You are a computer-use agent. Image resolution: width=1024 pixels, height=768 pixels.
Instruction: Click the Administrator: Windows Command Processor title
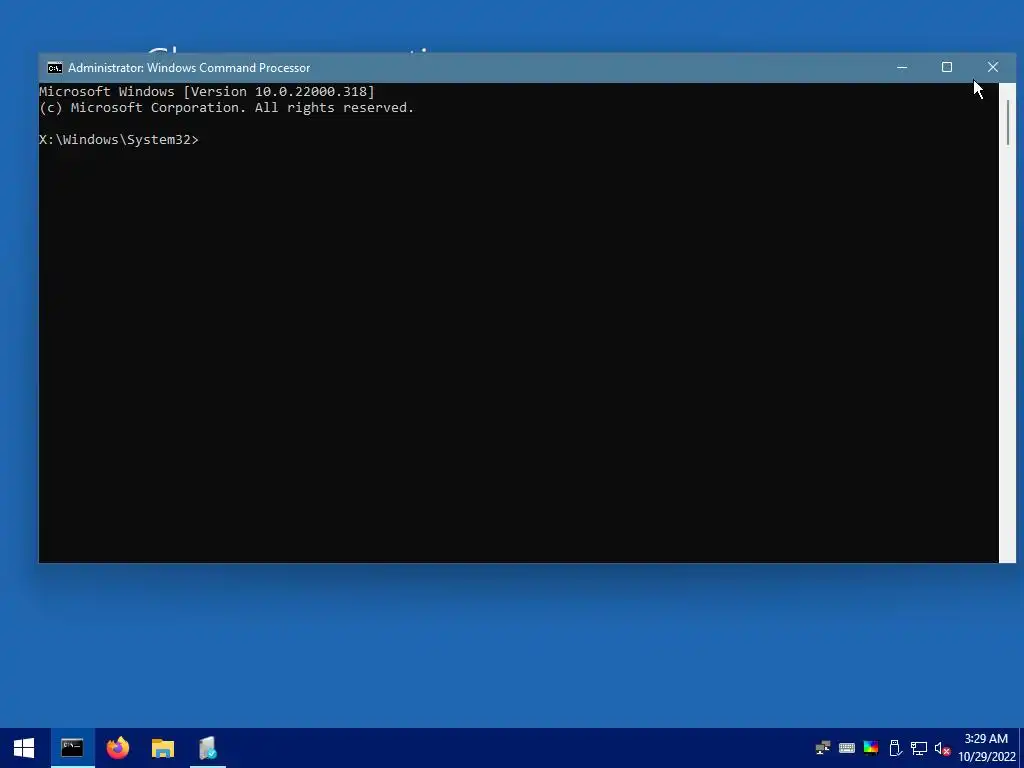pyautogui.click(x=189, y=68)
